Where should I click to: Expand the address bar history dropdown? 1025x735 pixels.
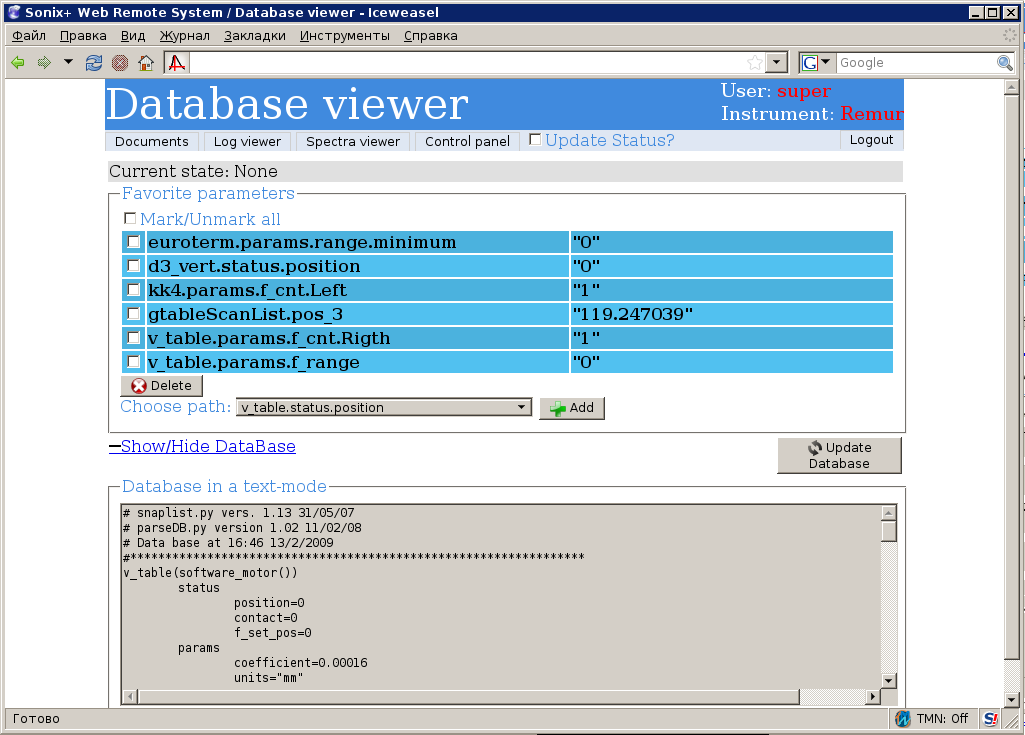coord(777,63)
